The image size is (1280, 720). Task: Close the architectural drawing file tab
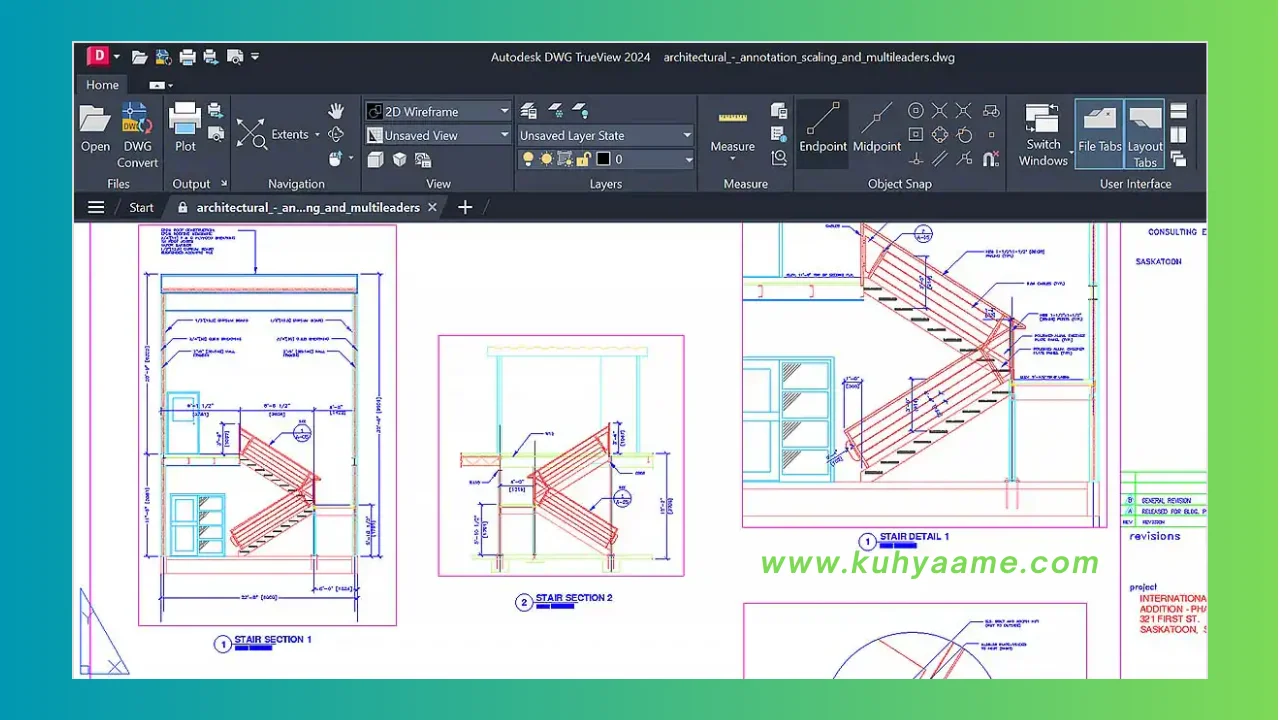click(432, 208)
